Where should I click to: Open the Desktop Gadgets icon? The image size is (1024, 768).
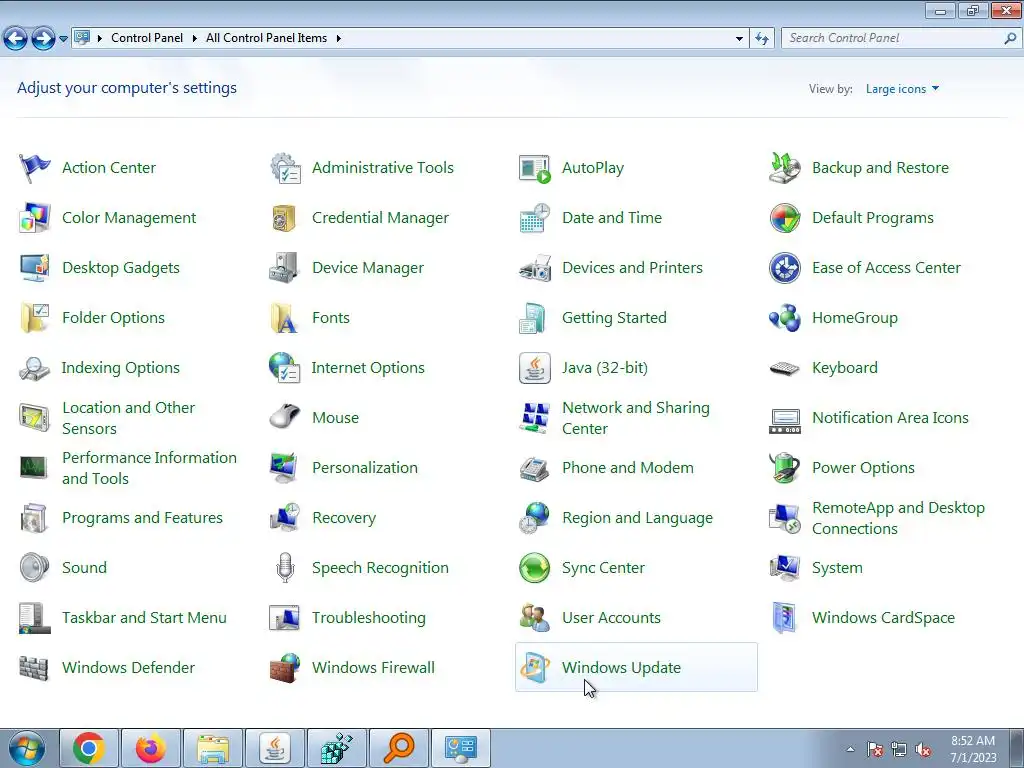pos(34,268)
